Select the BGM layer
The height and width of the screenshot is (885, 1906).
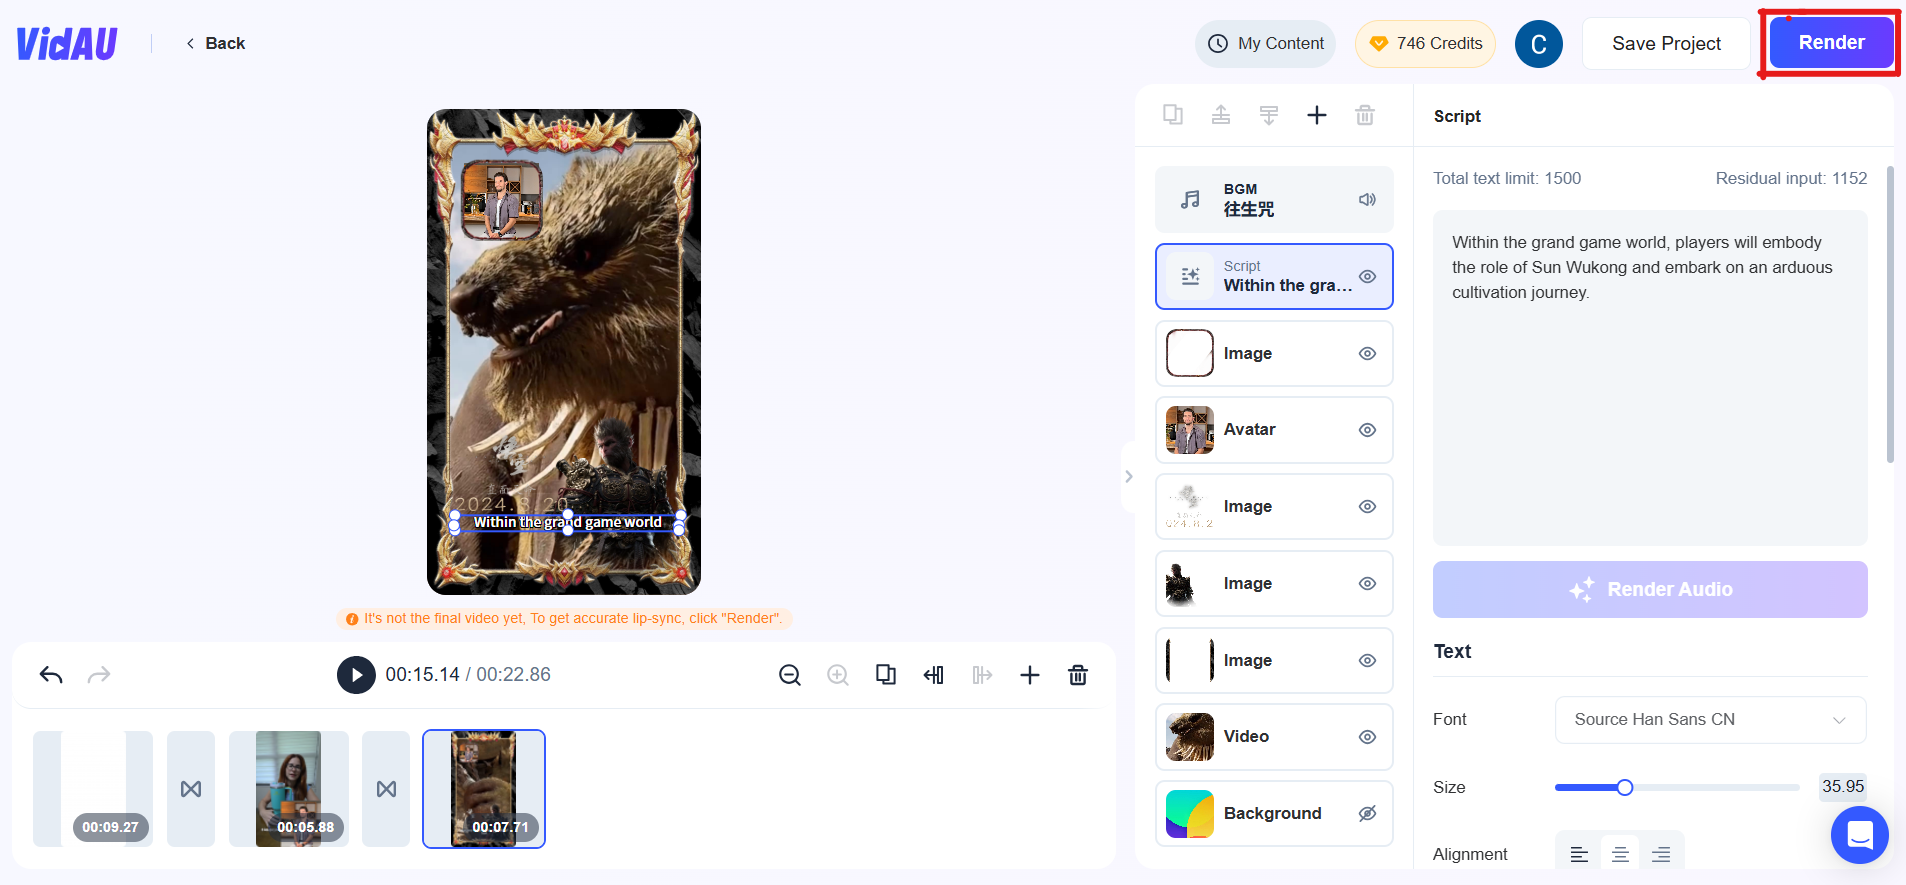coord(1274,200)
